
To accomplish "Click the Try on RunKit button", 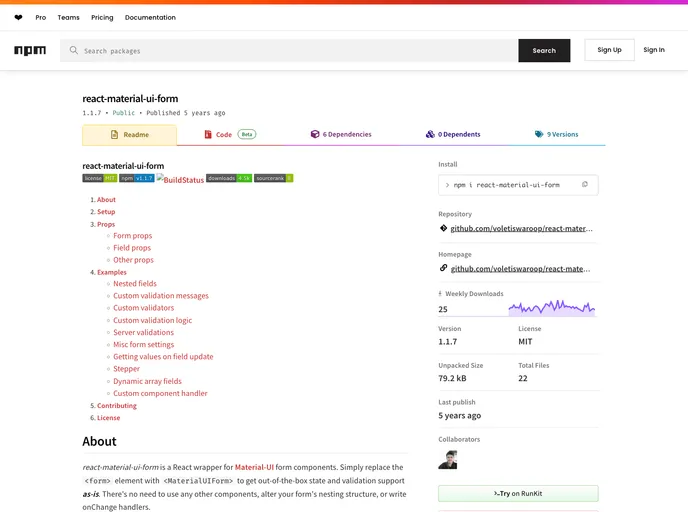I will coord(518,494).
